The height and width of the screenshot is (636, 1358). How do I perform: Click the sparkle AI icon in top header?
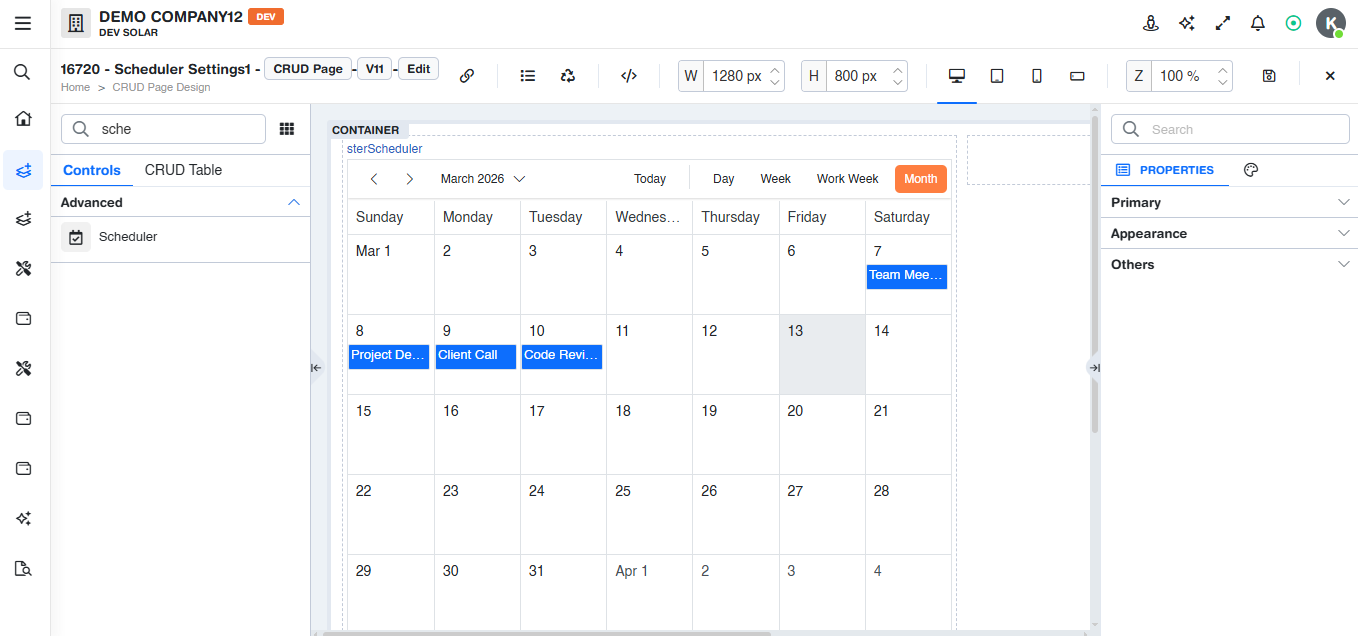pos(1187,23)
